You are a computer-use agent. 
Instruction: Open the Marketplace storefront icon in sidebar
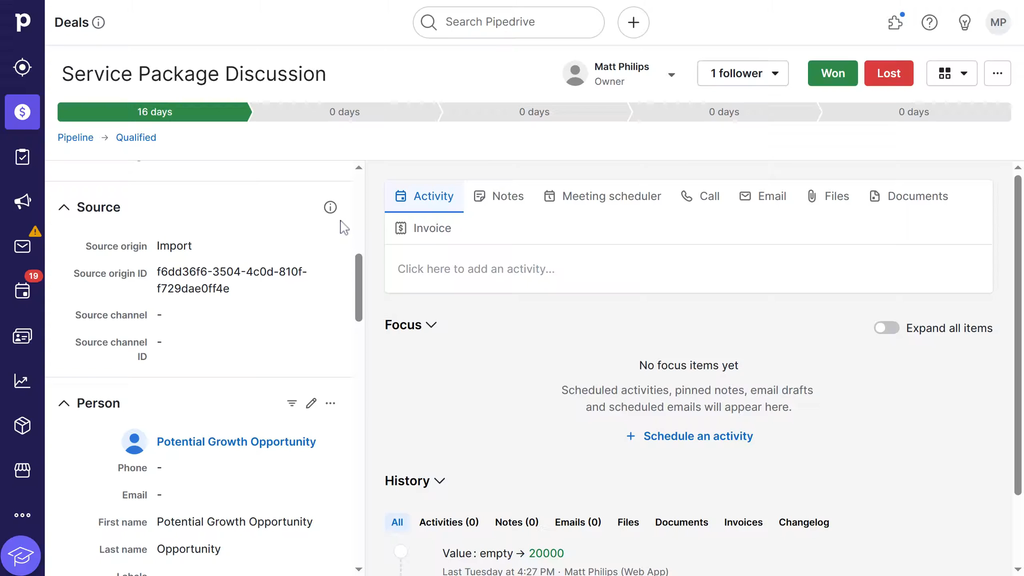[22, 470]
